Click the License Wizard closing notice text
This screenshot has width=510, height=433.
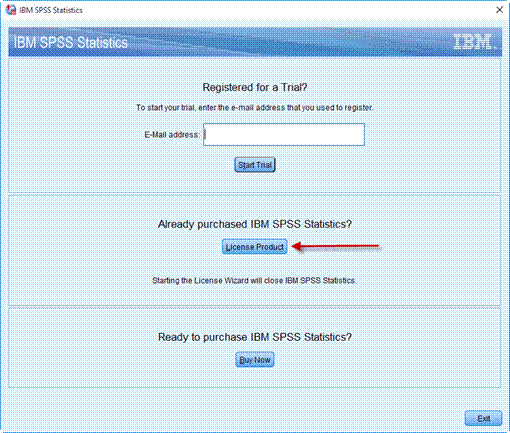click(255, 280)
